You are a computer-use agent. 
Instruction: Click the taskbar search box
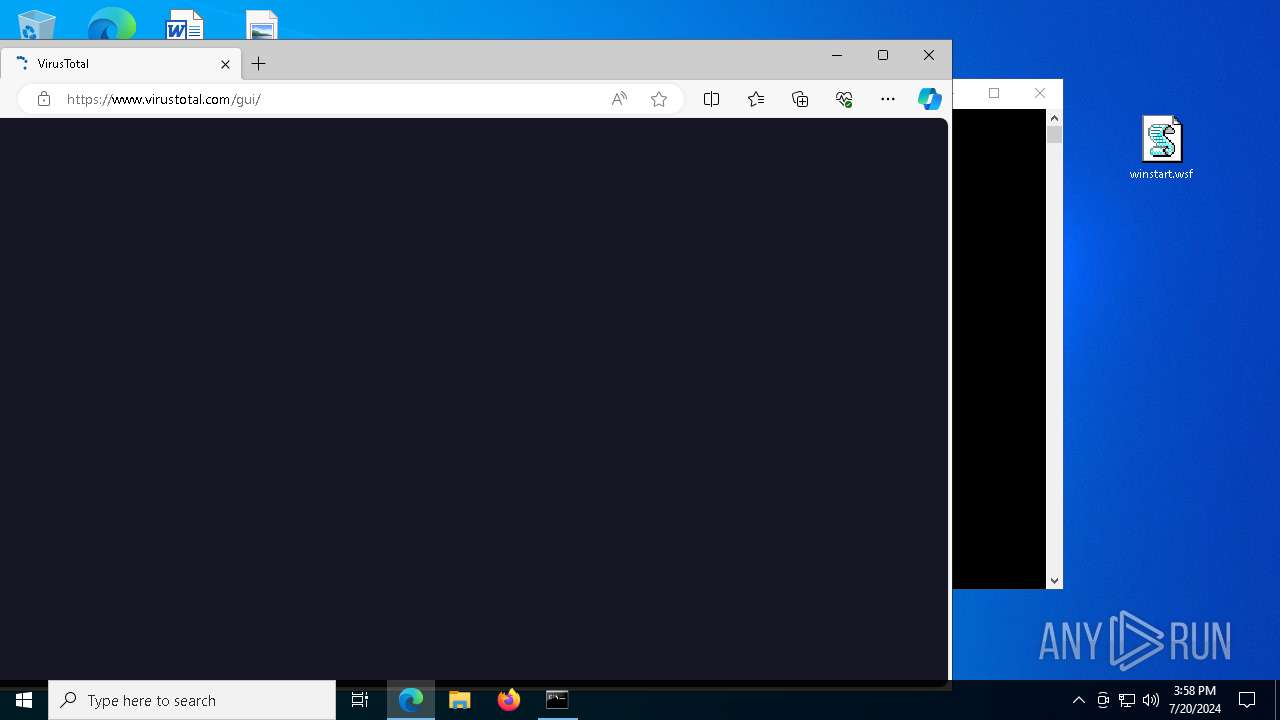tap(192, 700)
